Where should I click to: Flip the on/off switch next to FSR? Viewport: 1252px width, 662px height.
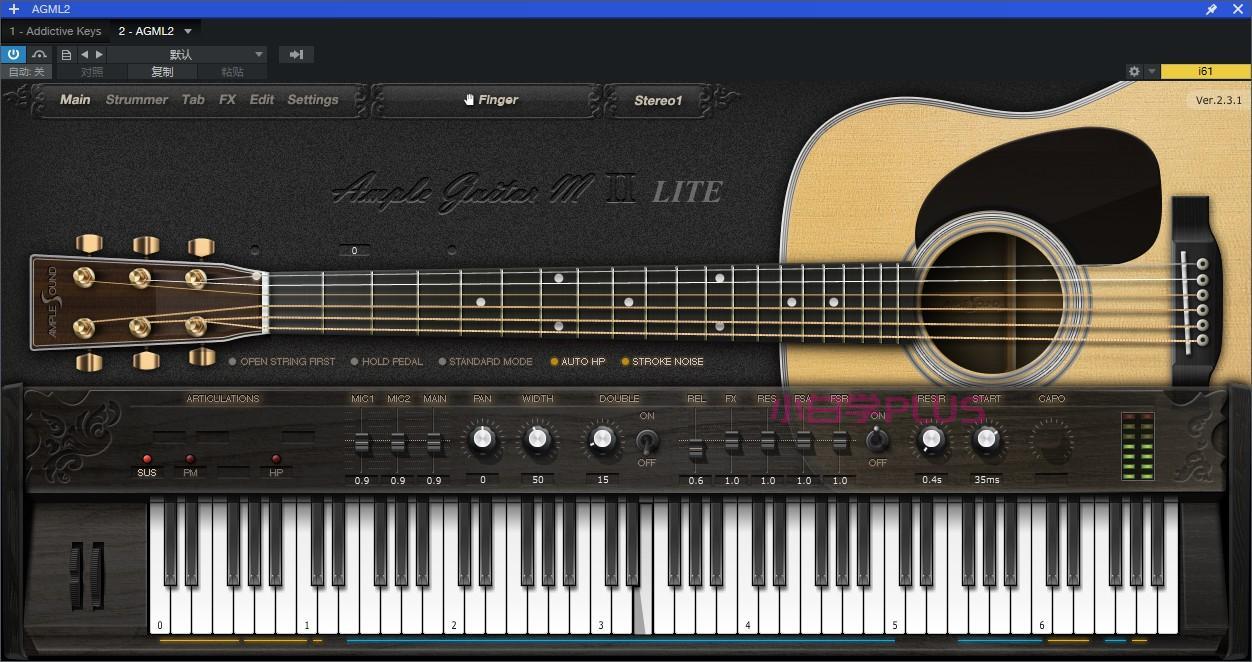[x=877, y=439]
